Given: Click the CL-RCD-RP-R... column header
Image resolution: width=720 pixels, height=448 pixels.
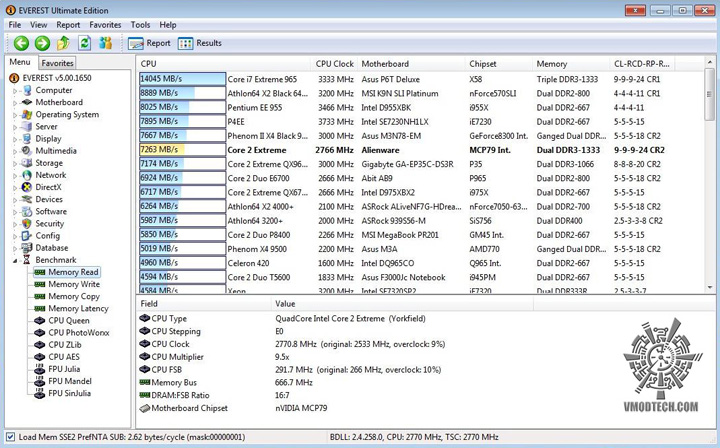Looking at the screenshot, I should point(642,64).
